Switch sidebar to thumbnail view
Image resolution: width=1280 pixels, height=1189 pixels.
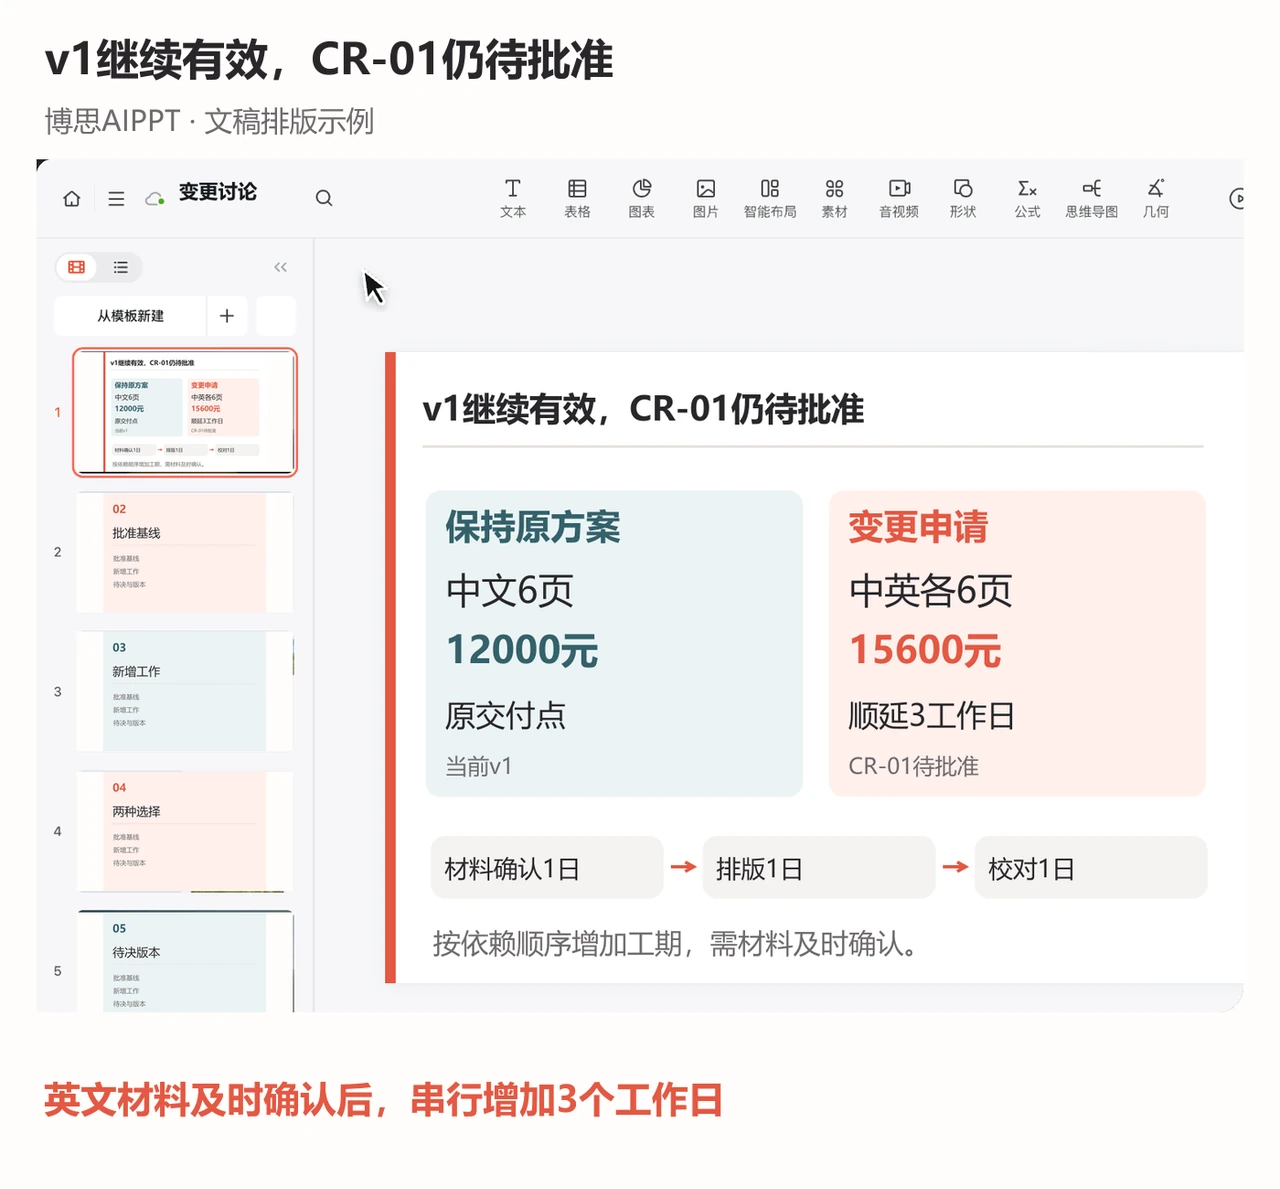point(76,267)
